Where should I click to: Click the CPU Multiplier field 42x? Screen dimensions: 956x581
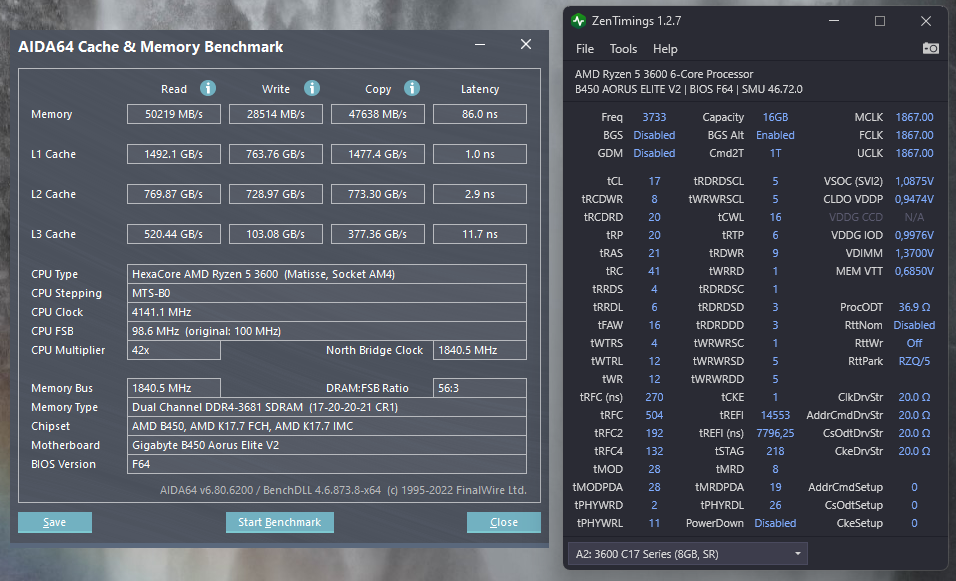pyautogui.click(x=174, y=350)
